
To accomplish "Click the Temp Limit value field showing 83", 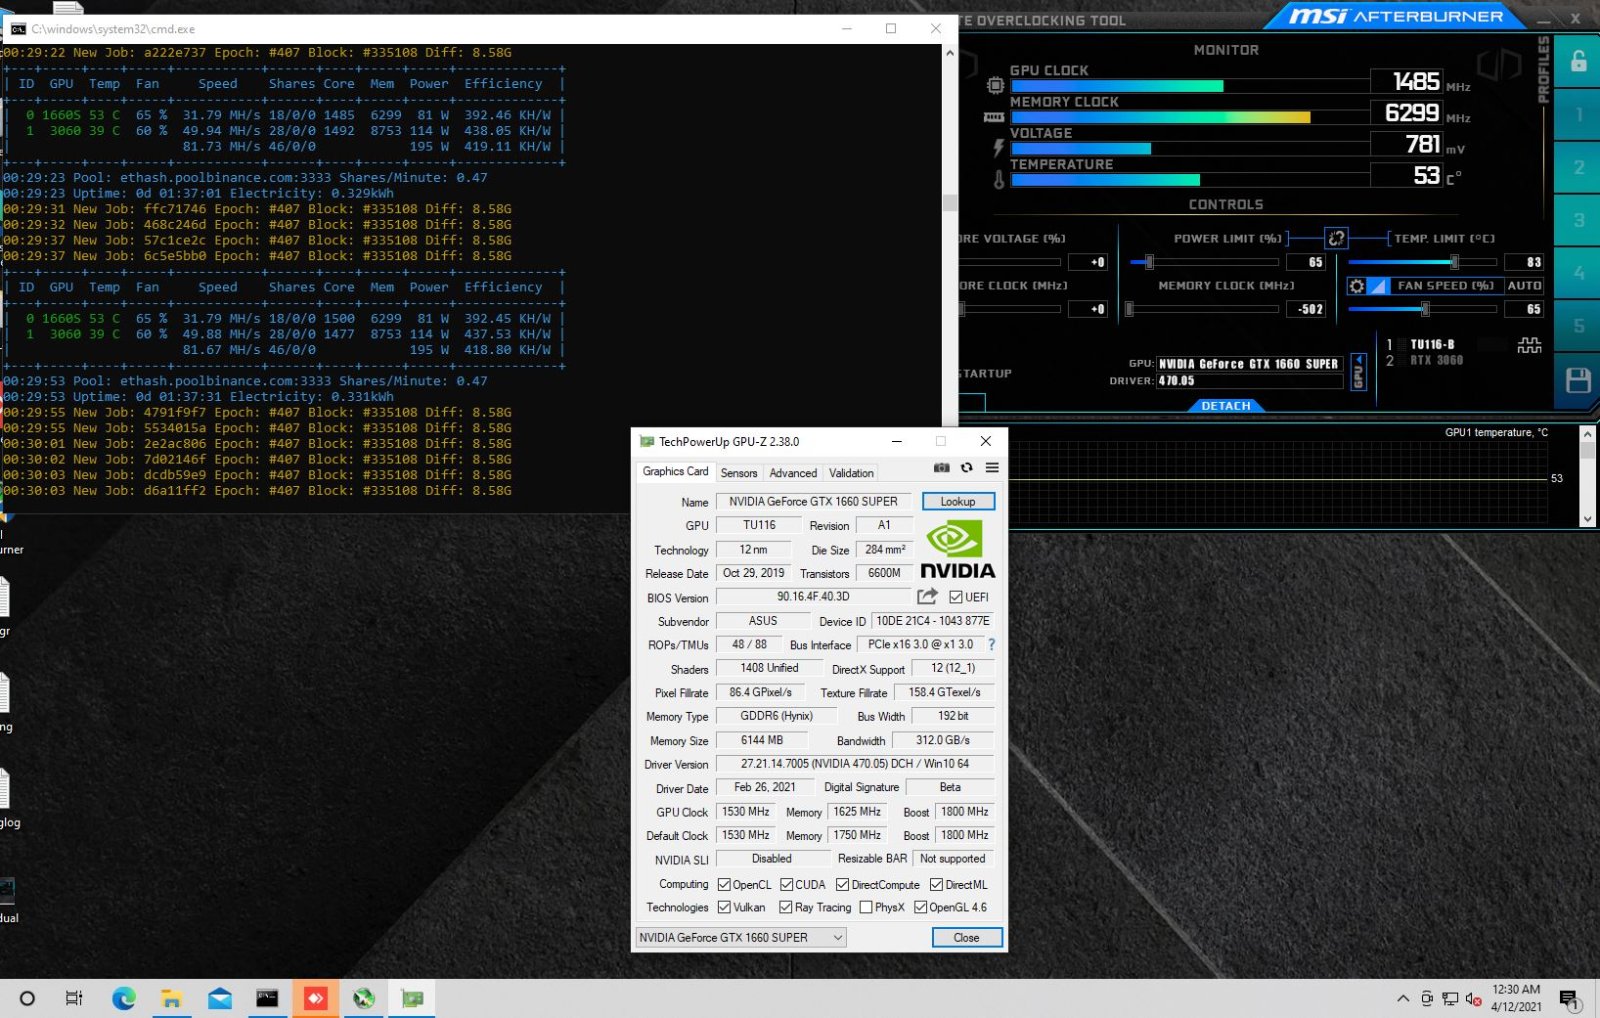I will tap(1524, 262).
